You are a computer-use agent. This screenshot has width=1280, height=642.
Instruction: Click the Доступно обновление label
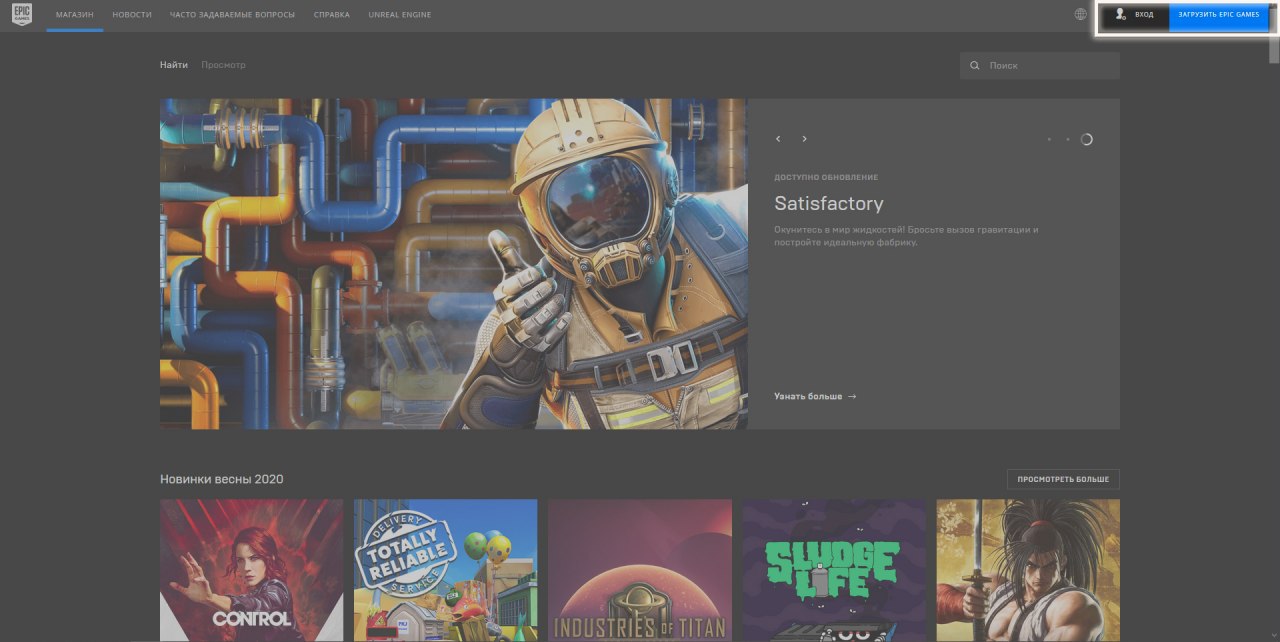(x=826, y=177)
